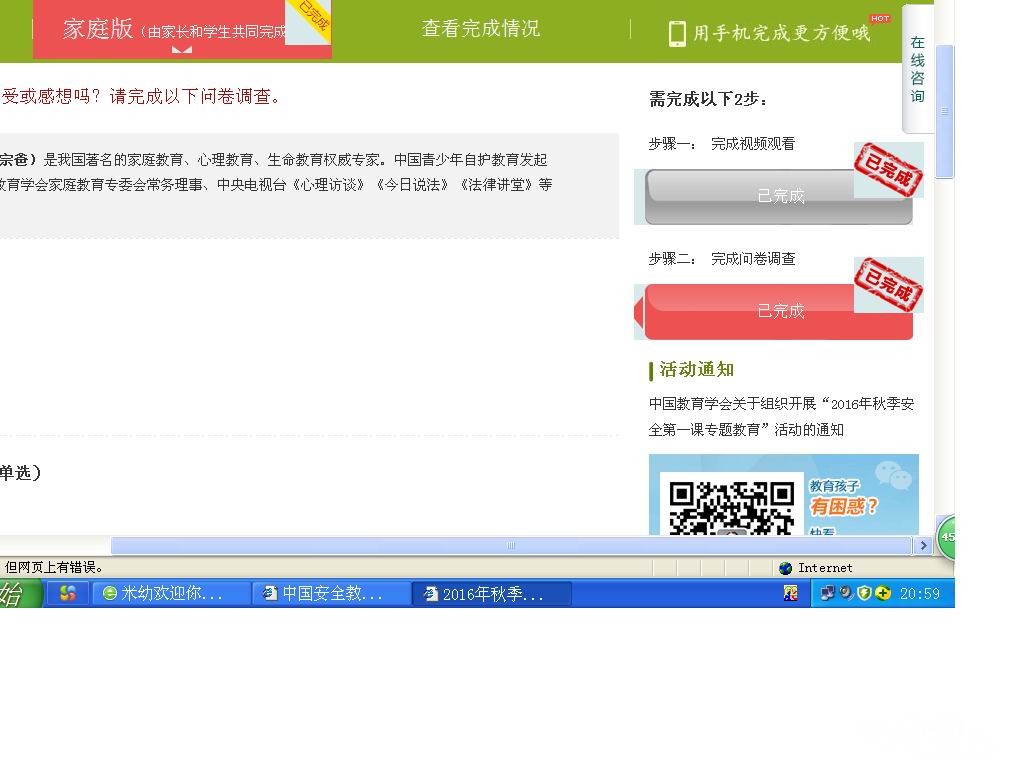Open the 查看完成情况 tab
Viewport: 1024px width, 768px height.
coord(480,29)
